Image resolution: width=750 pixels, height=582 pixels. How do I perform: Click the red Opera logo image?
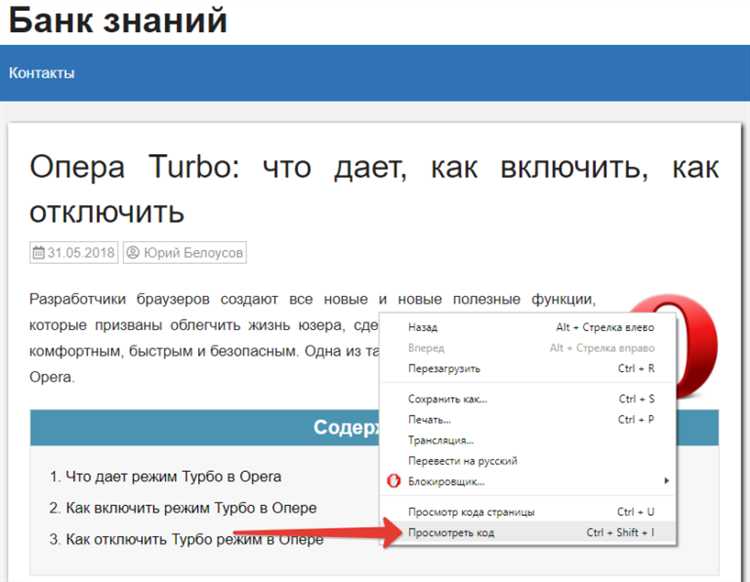point(696,346)
